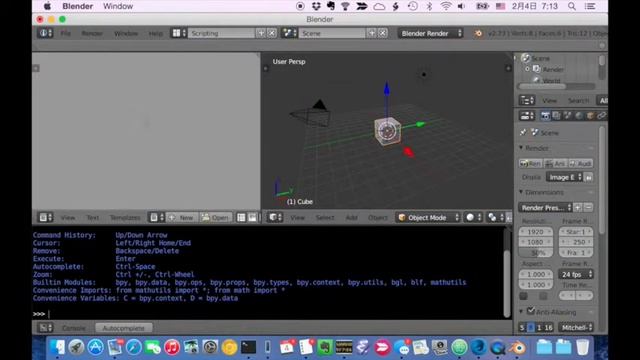This screenshot has height=360, width=640.
Task: Open the viewport shading selector
Action: tap(474, 218)
